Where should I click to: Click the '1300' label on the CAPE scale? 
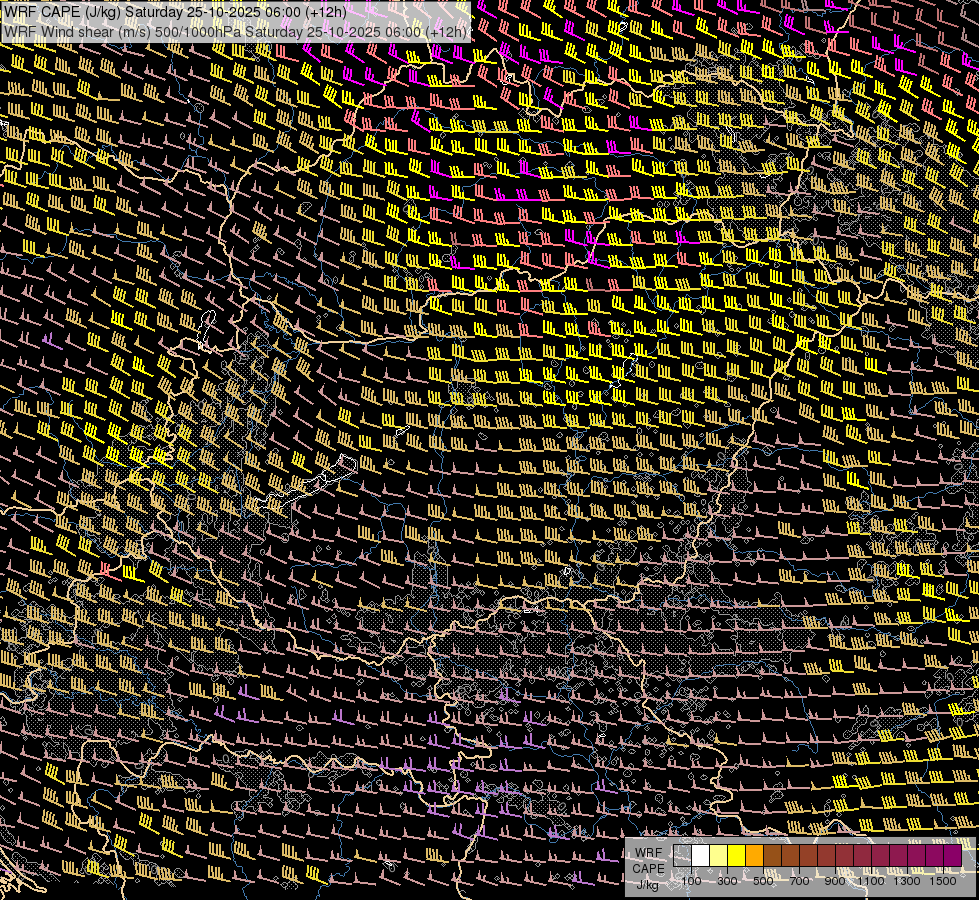(907, 881)
